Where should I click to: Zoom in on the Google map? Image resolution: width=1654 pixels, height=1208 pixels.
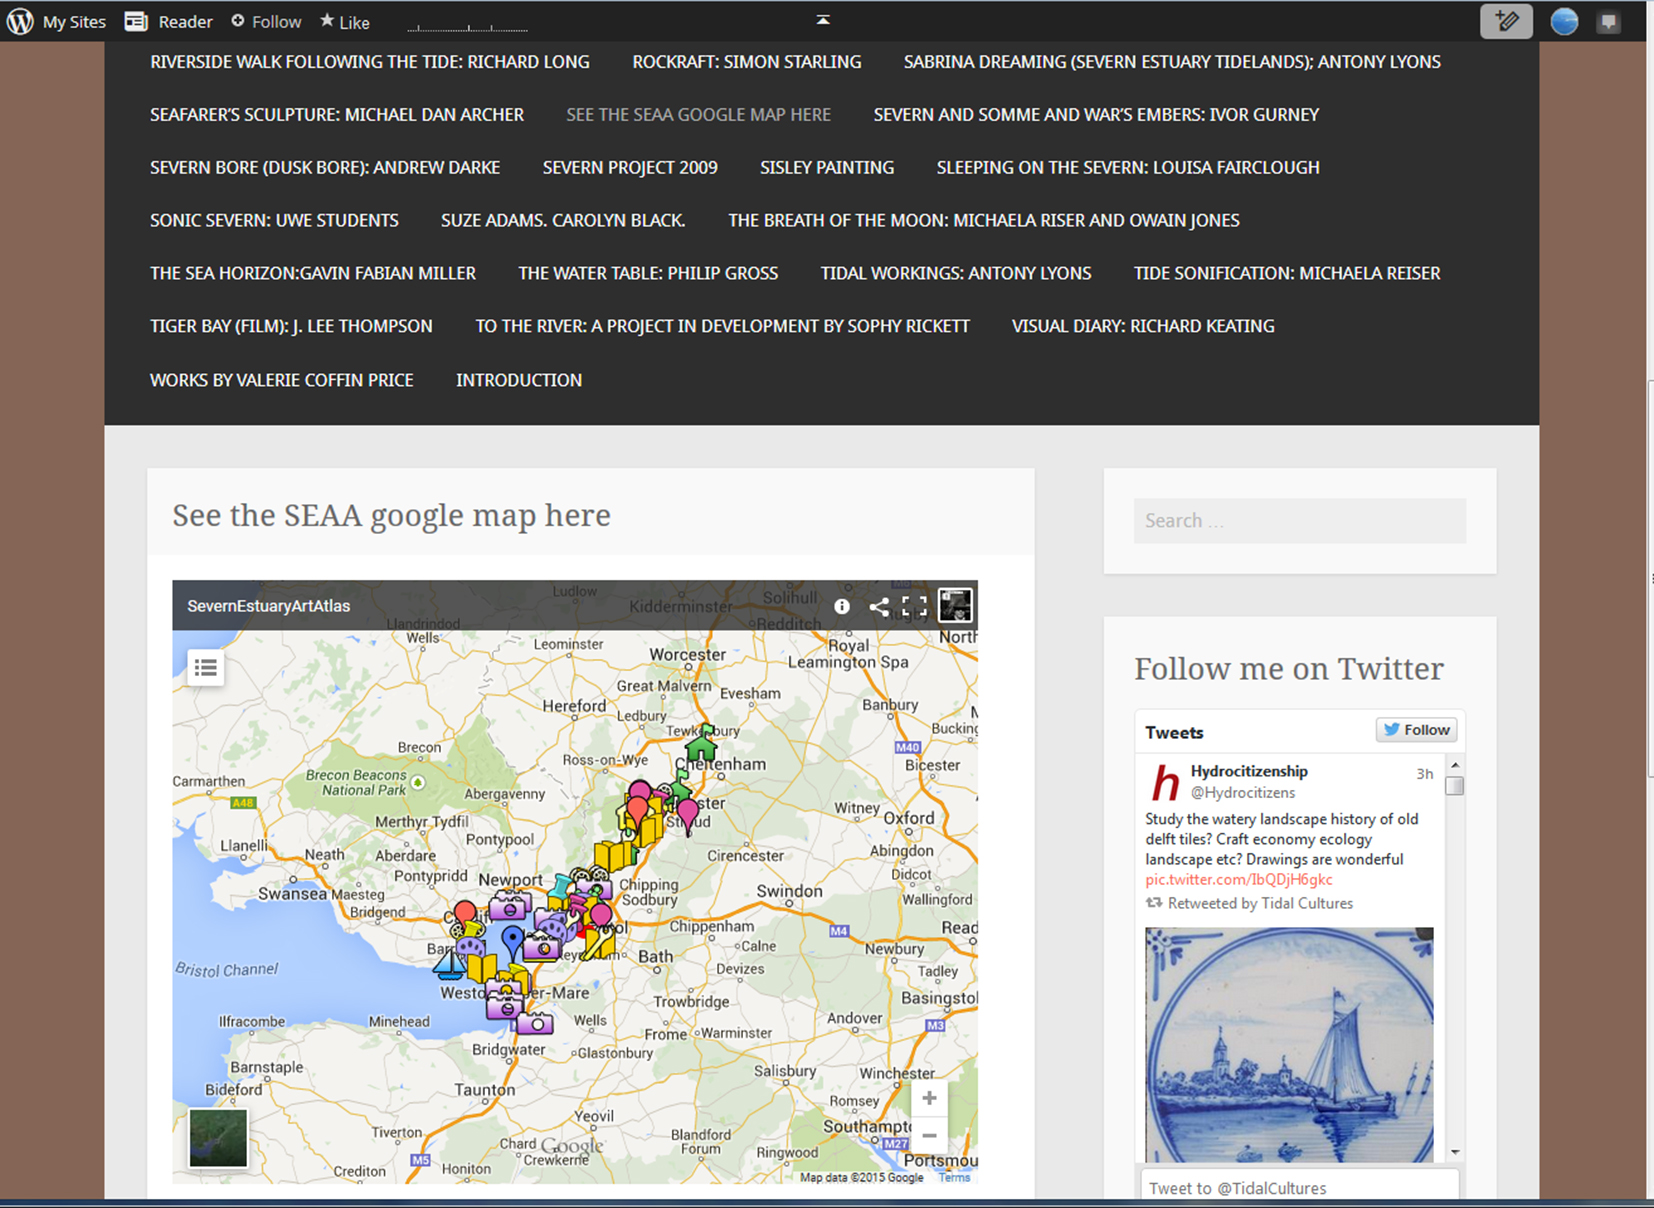929,1098
